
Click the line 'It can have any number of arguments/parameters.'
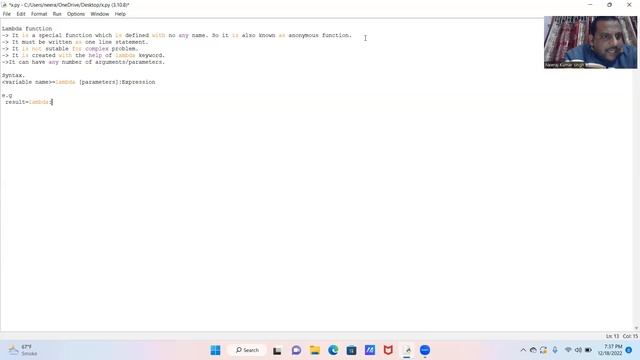(x=83, y=62)
